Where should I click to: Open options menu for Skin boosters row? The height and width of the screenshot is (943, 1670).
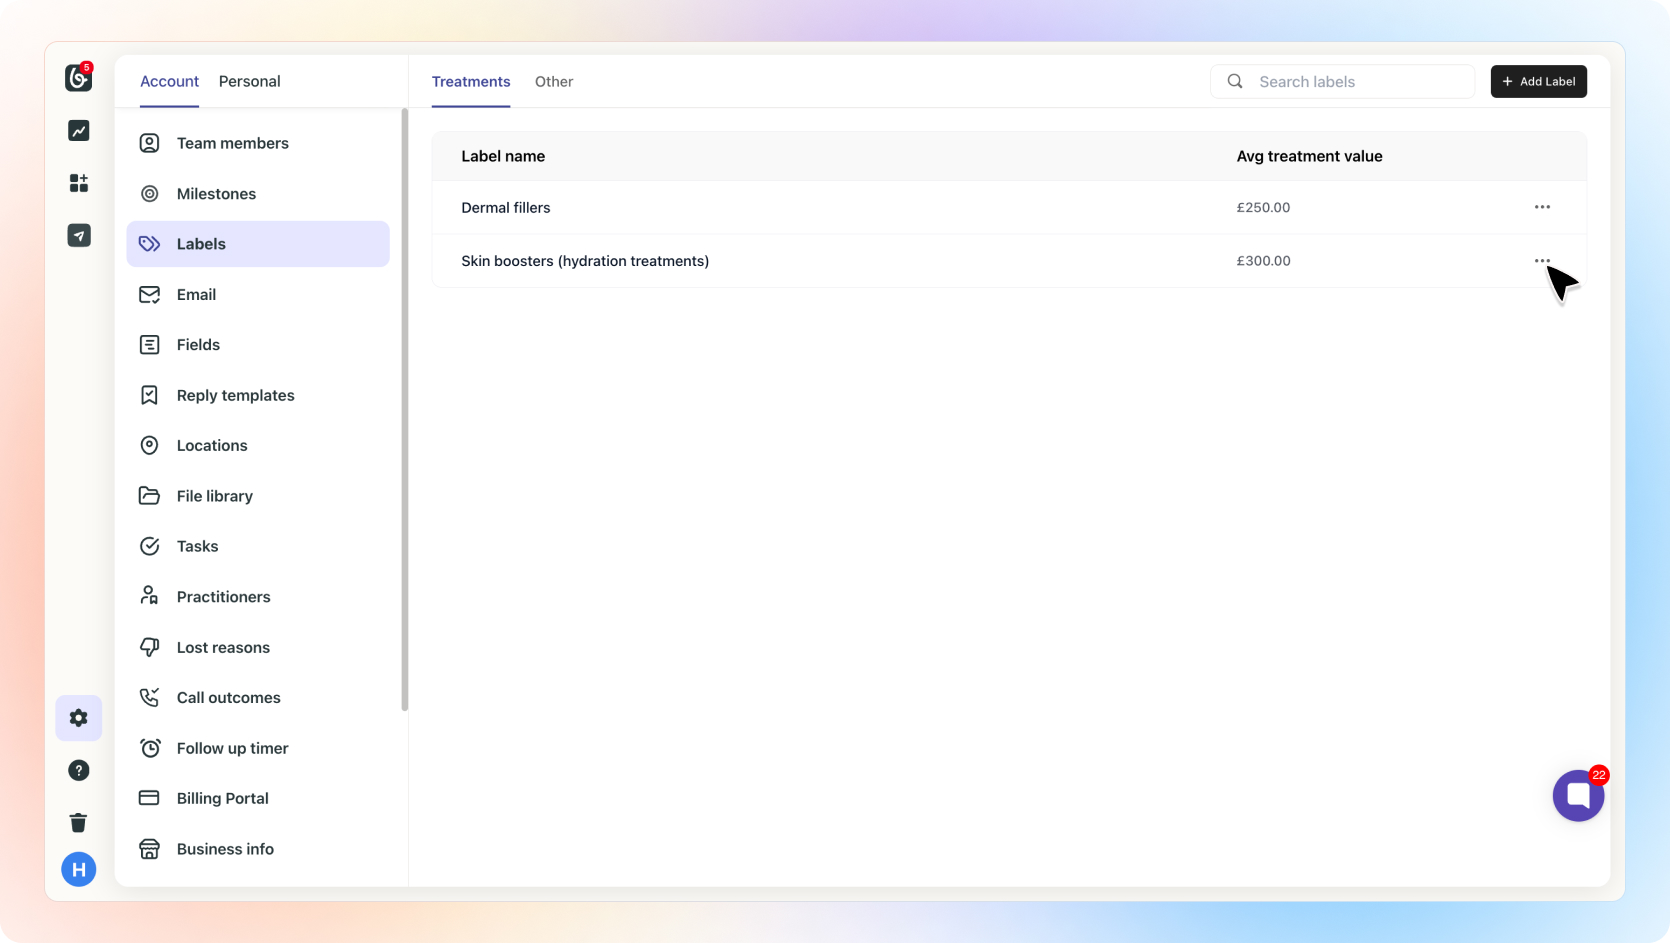pyautogui.click(x=1542, y=261)
